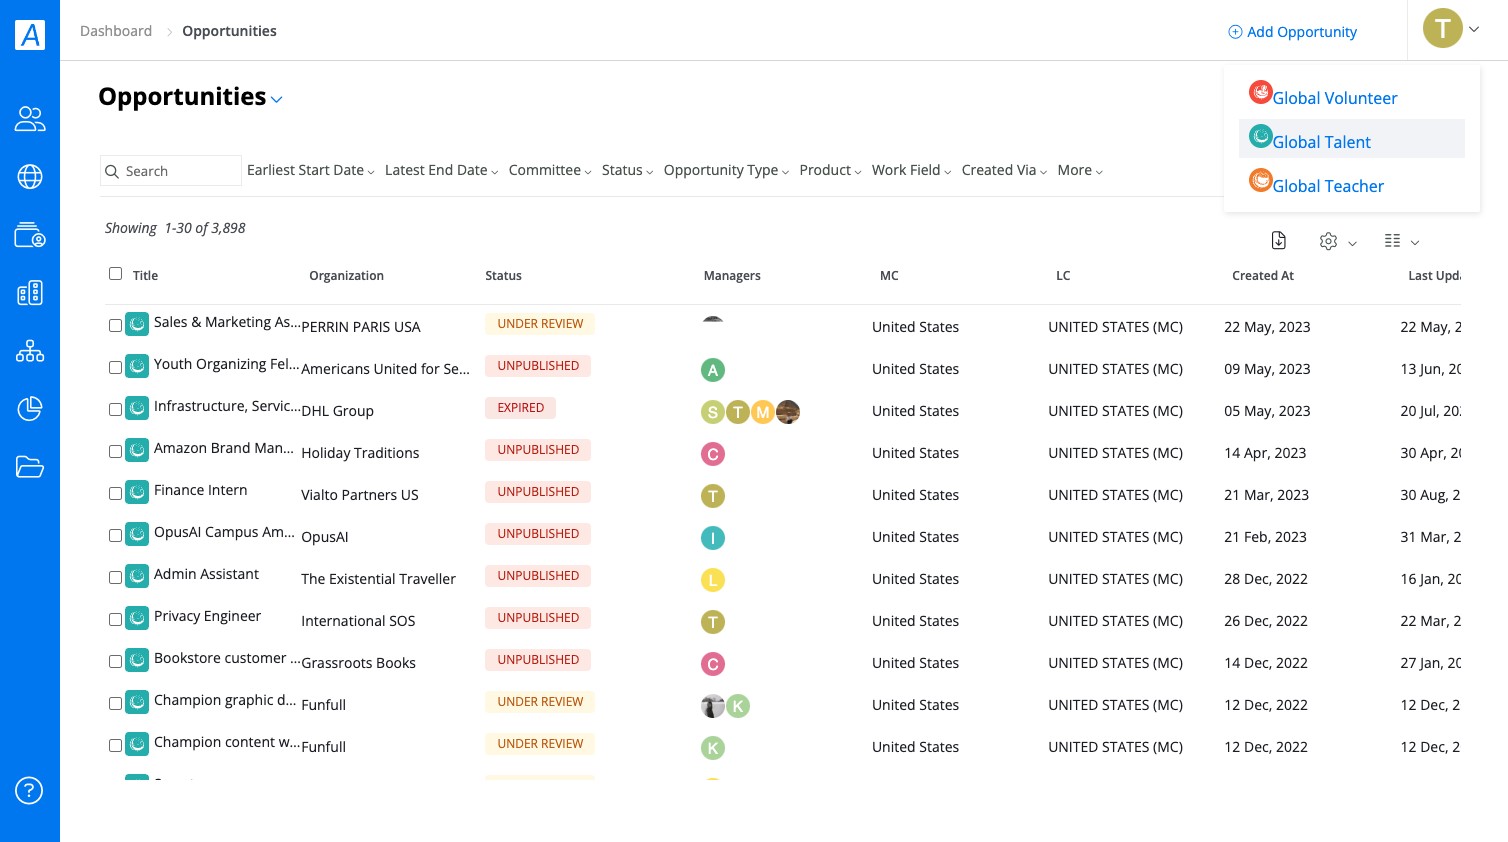Screen dimensions: 1508x842
Task: Open the Earliest Start Date filter
Action: 311,170
